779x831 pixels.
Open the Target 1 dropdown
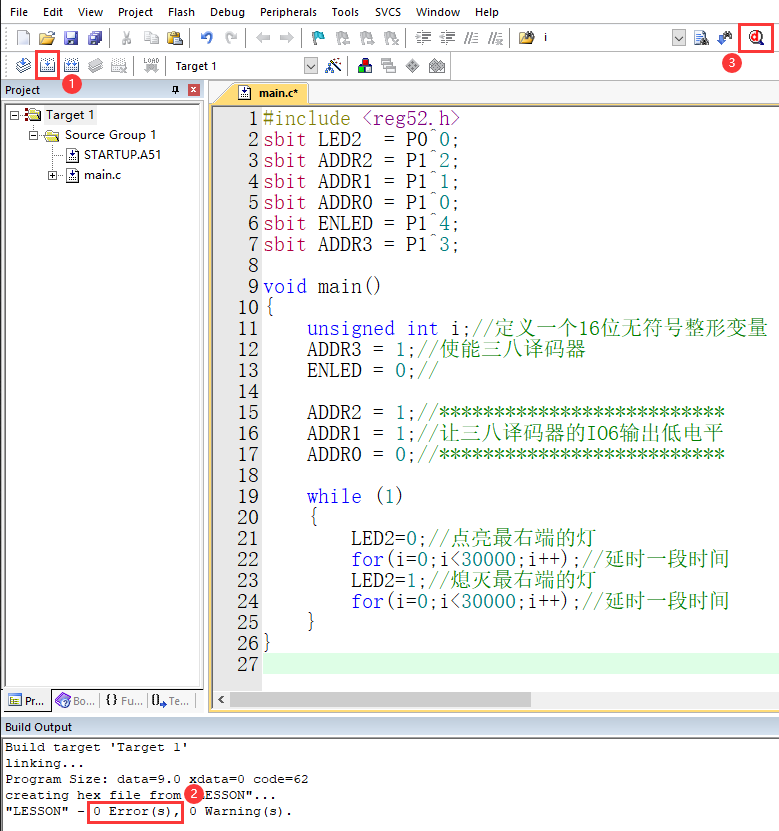pyautogui.click(x=310, y=66)
